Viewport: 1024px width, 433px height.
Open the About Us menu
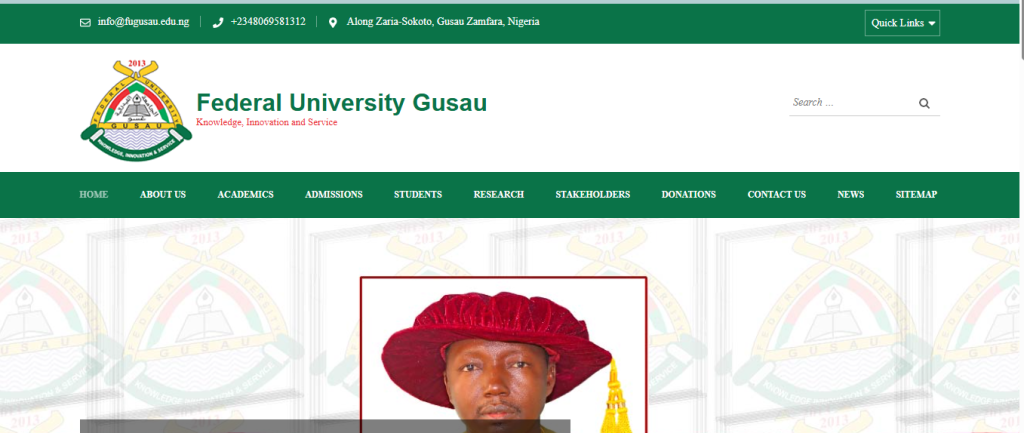[163, 195]
